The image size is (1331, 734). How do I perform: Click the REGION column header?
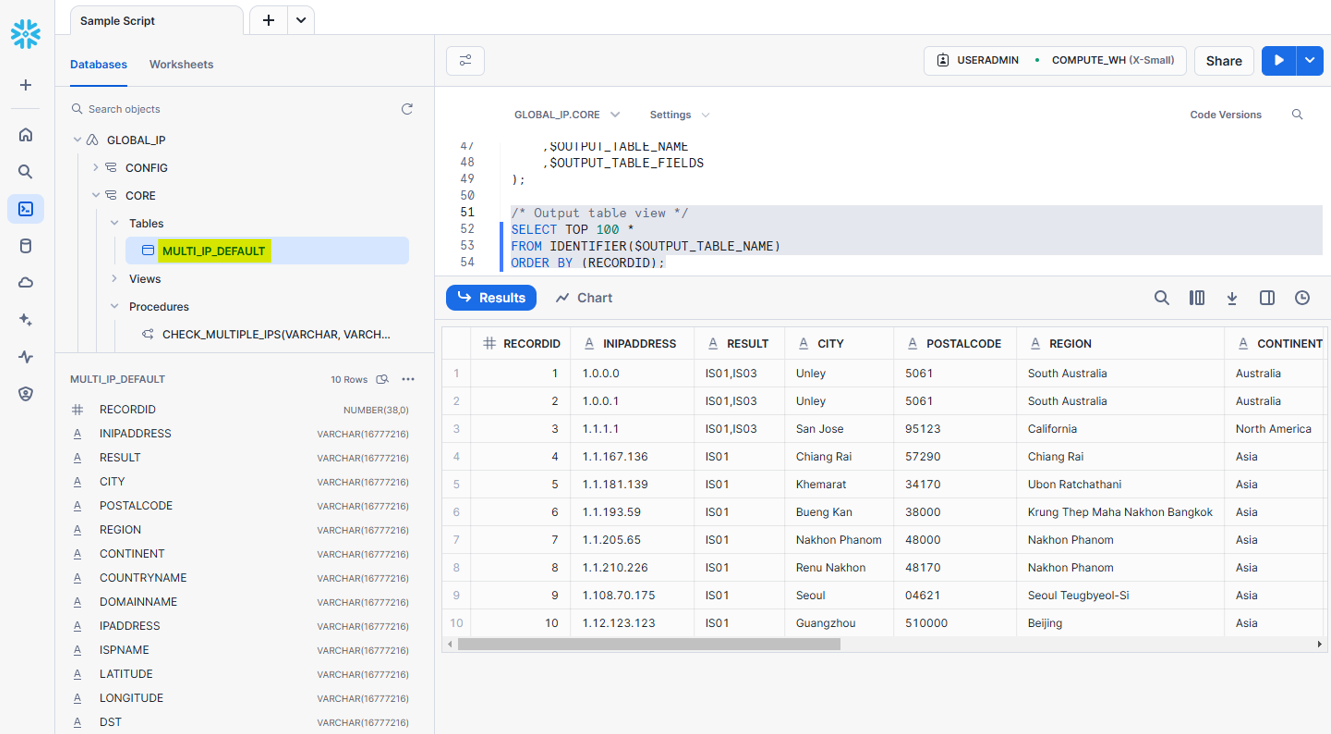coord(1120,343)
